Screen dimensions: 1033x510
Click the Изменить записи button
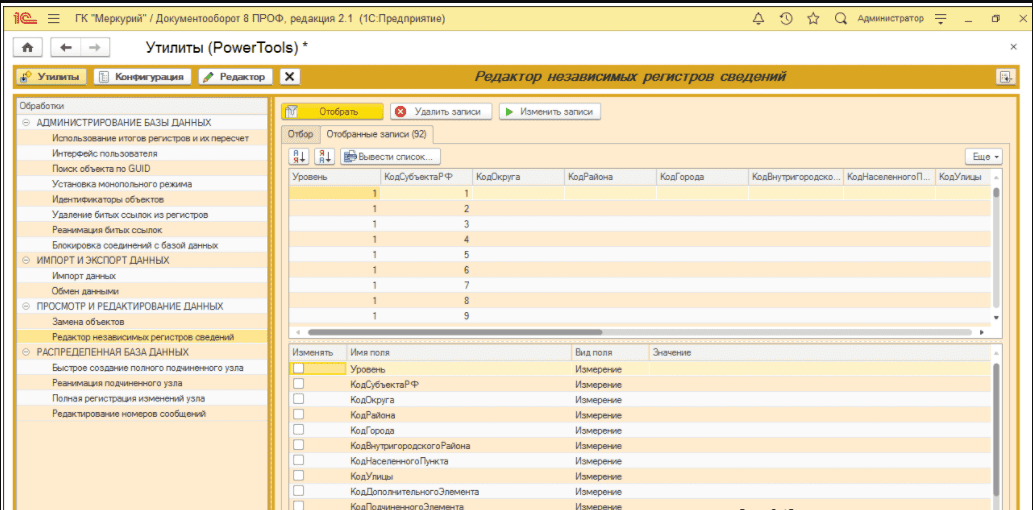coord(550,112)
